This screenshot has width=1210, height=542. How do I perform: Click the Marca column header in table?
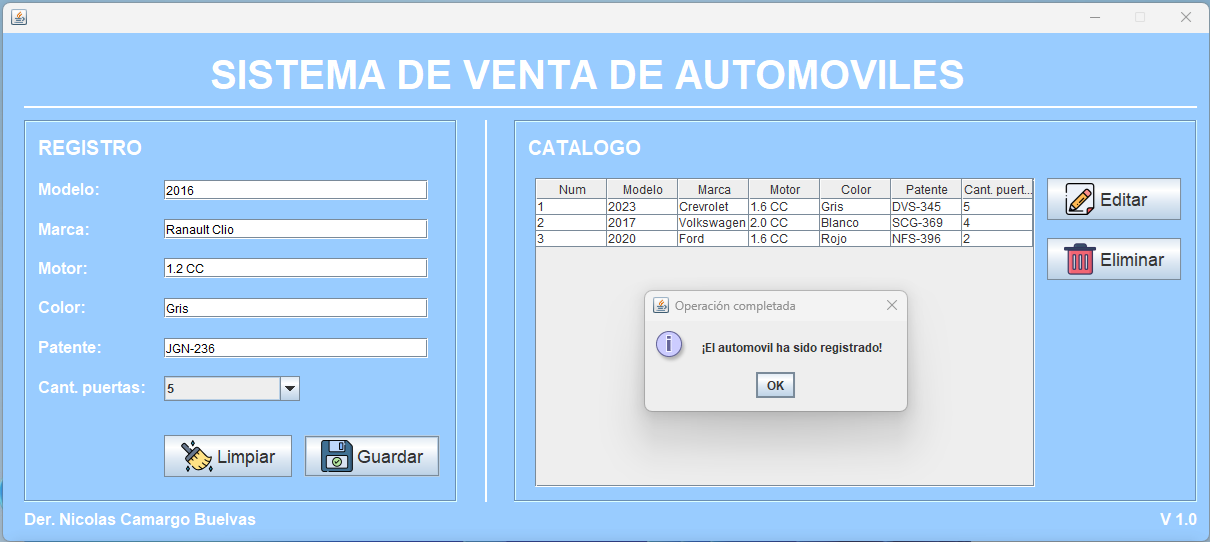click(x=713, y=189)
